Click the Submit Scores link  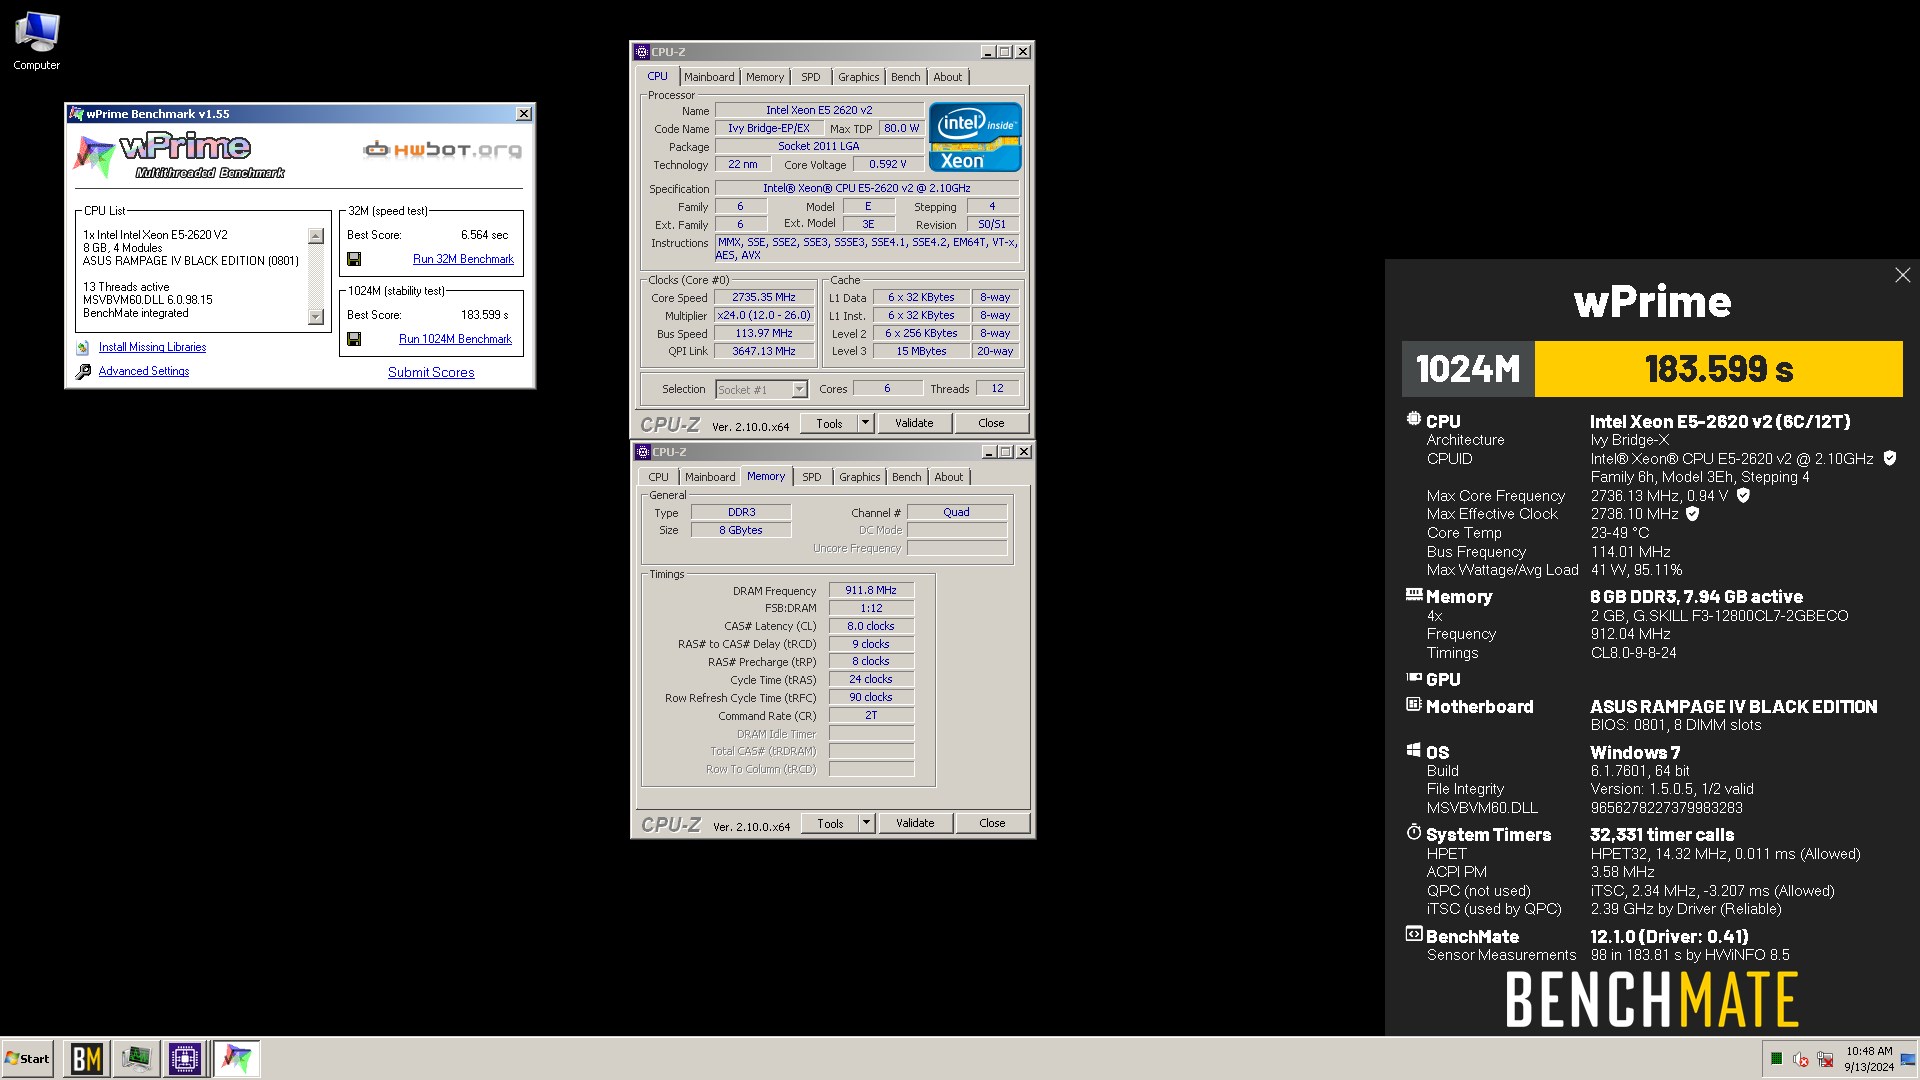[x=431, y=372]
